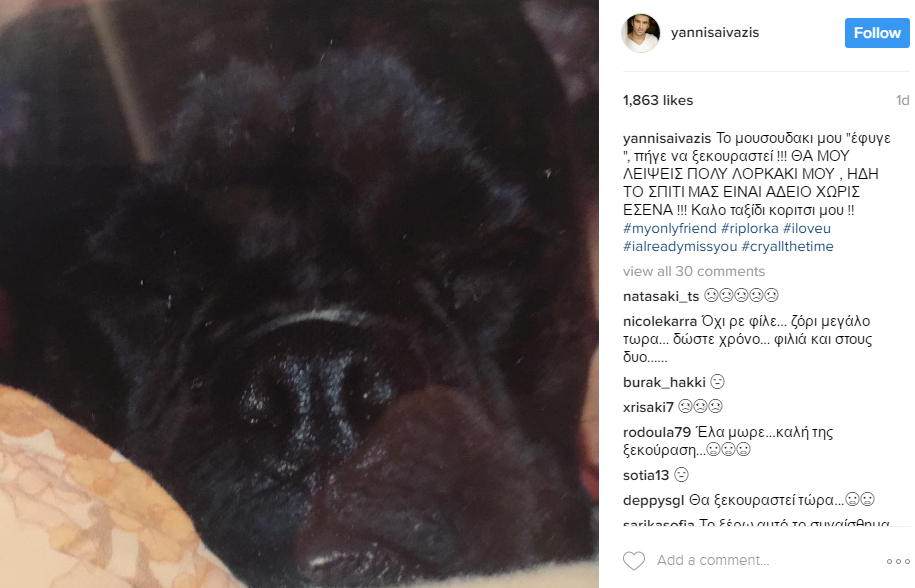Click the heart like icon
Screen dimensions: 915x588
click(634, 561)
